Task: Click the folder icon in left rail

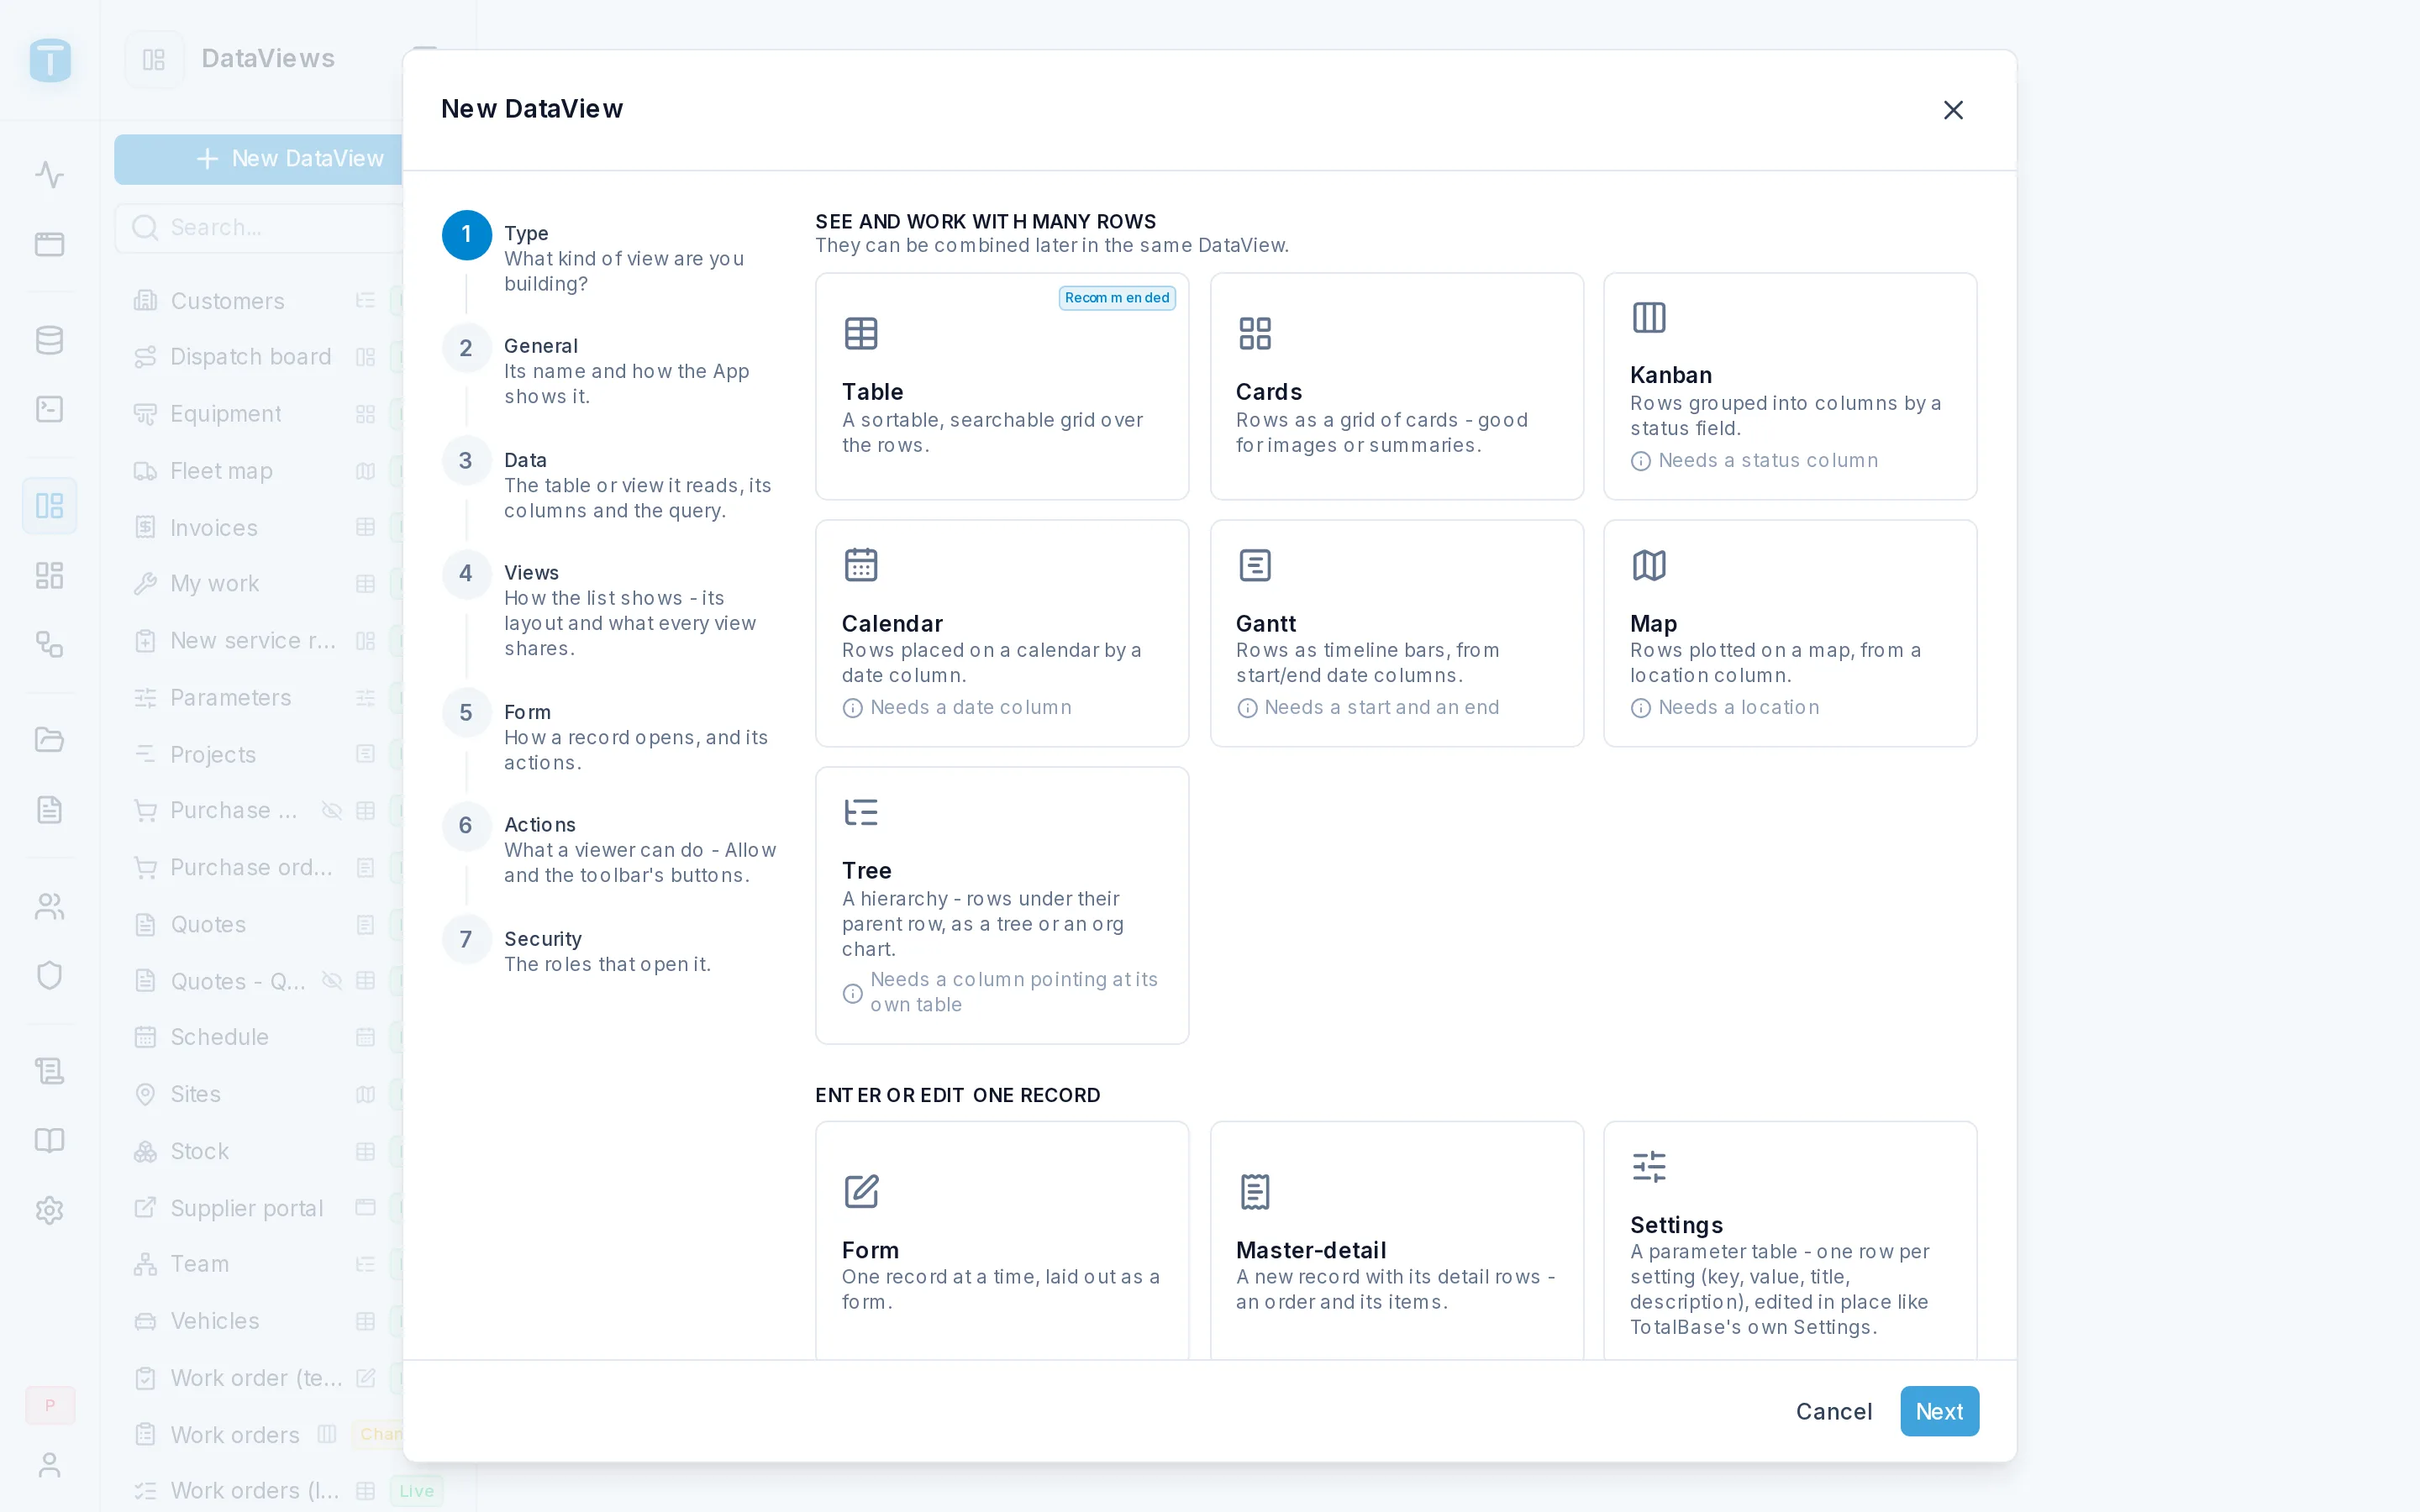Action: pyautogui.click(x=49, y=740)
